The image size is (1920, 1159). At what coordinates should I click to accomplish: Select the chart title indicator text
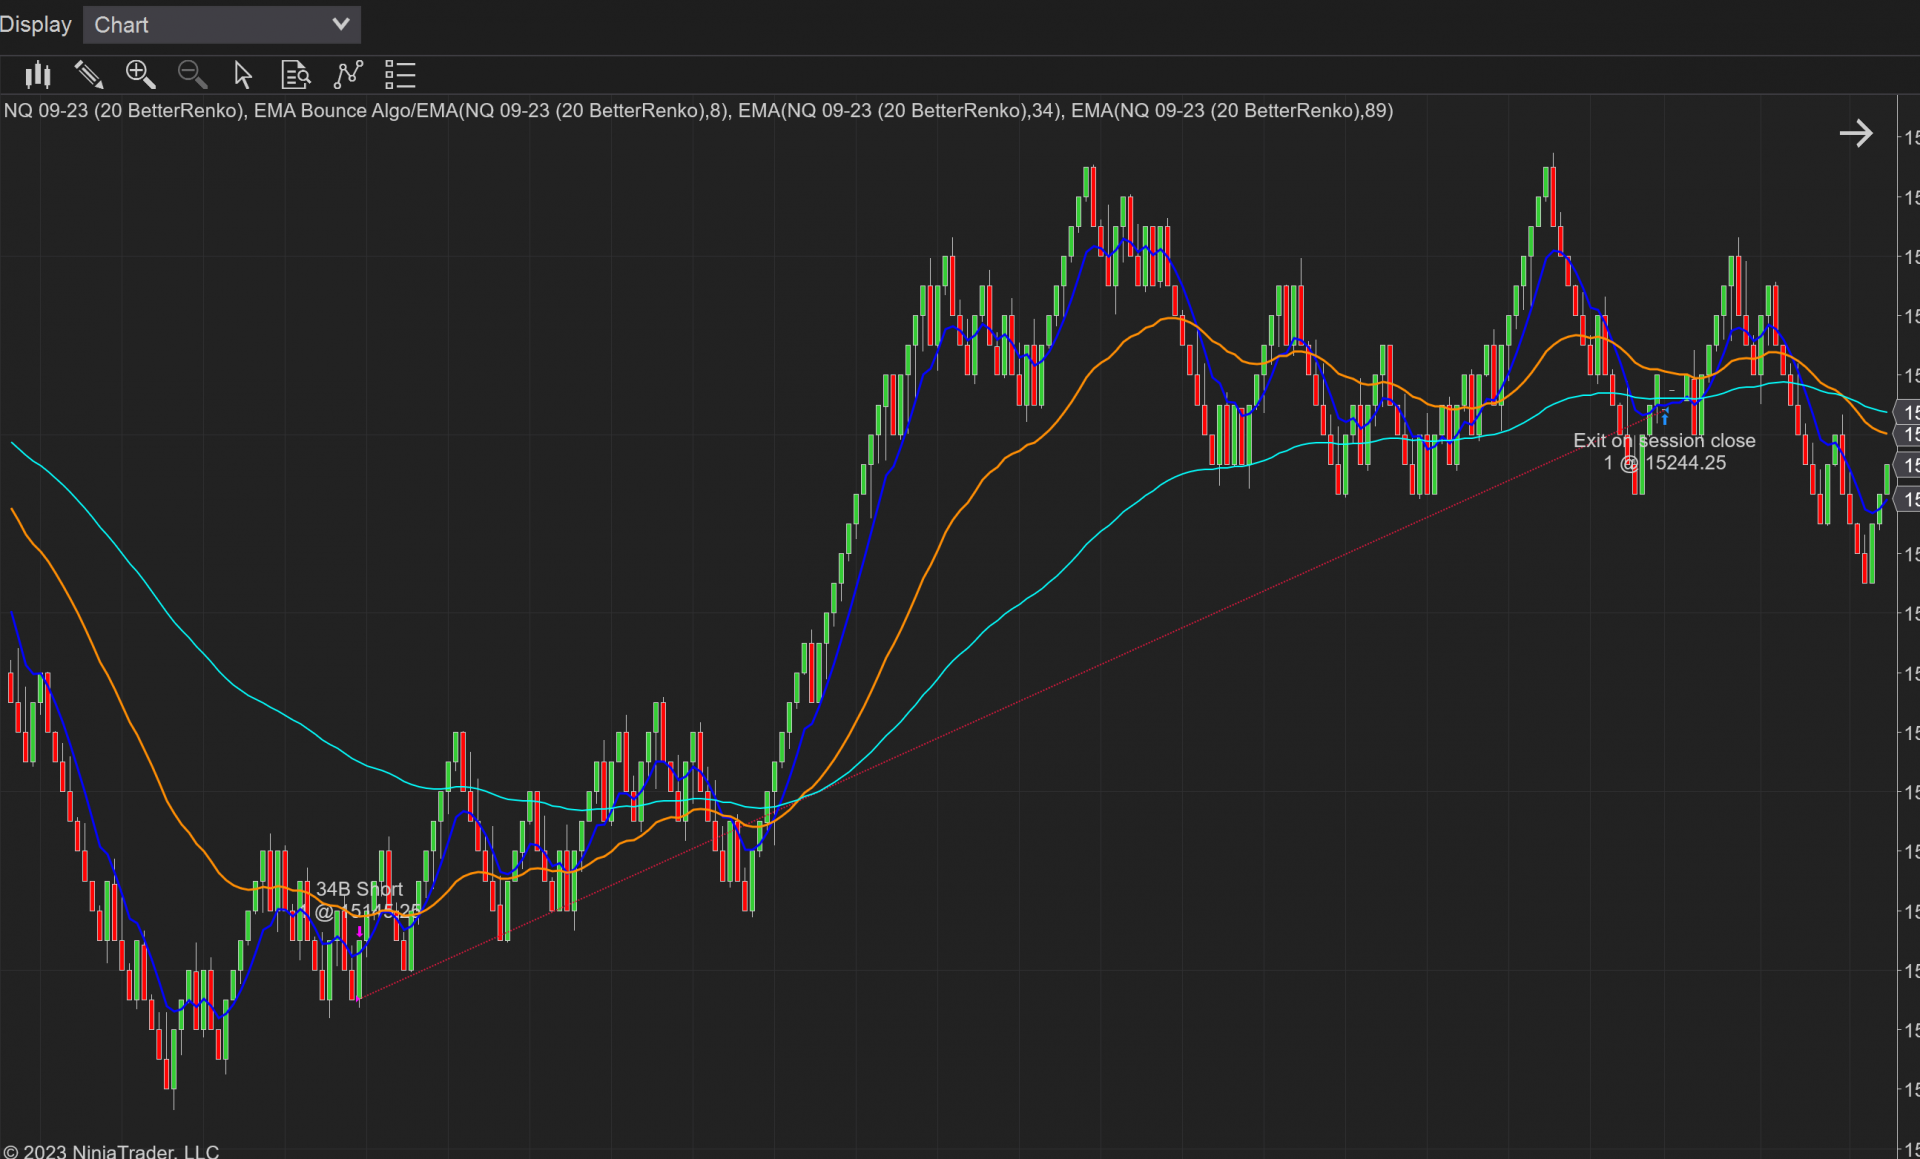[x=698, y=111]
